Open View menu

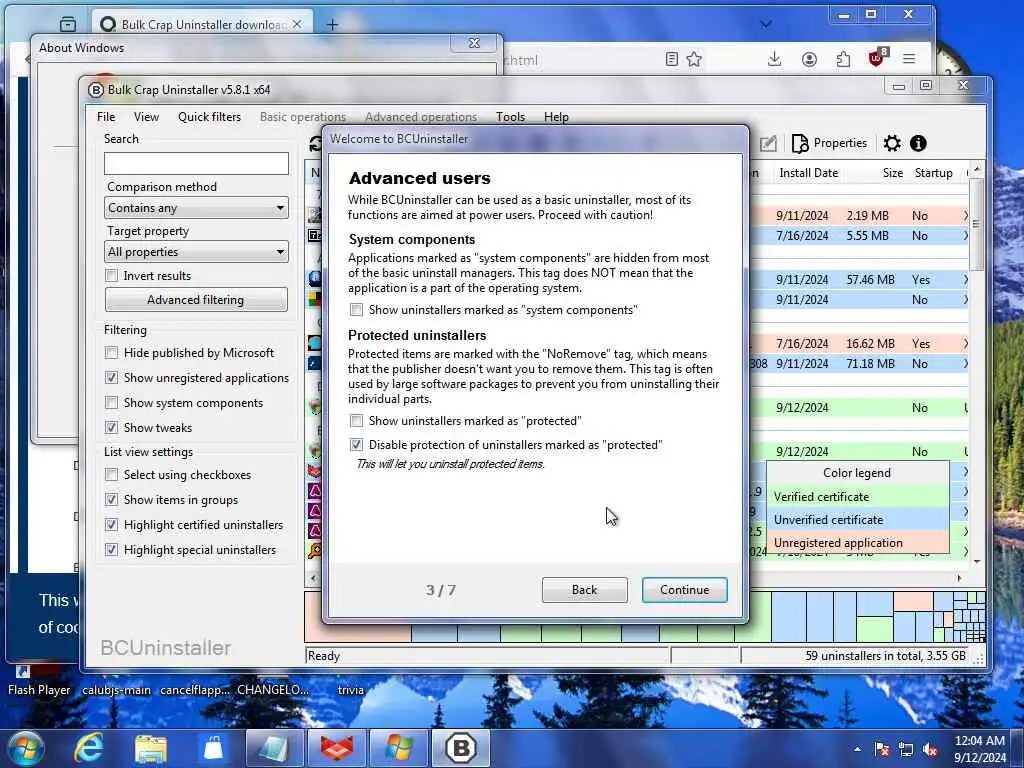tap(146, 117)
